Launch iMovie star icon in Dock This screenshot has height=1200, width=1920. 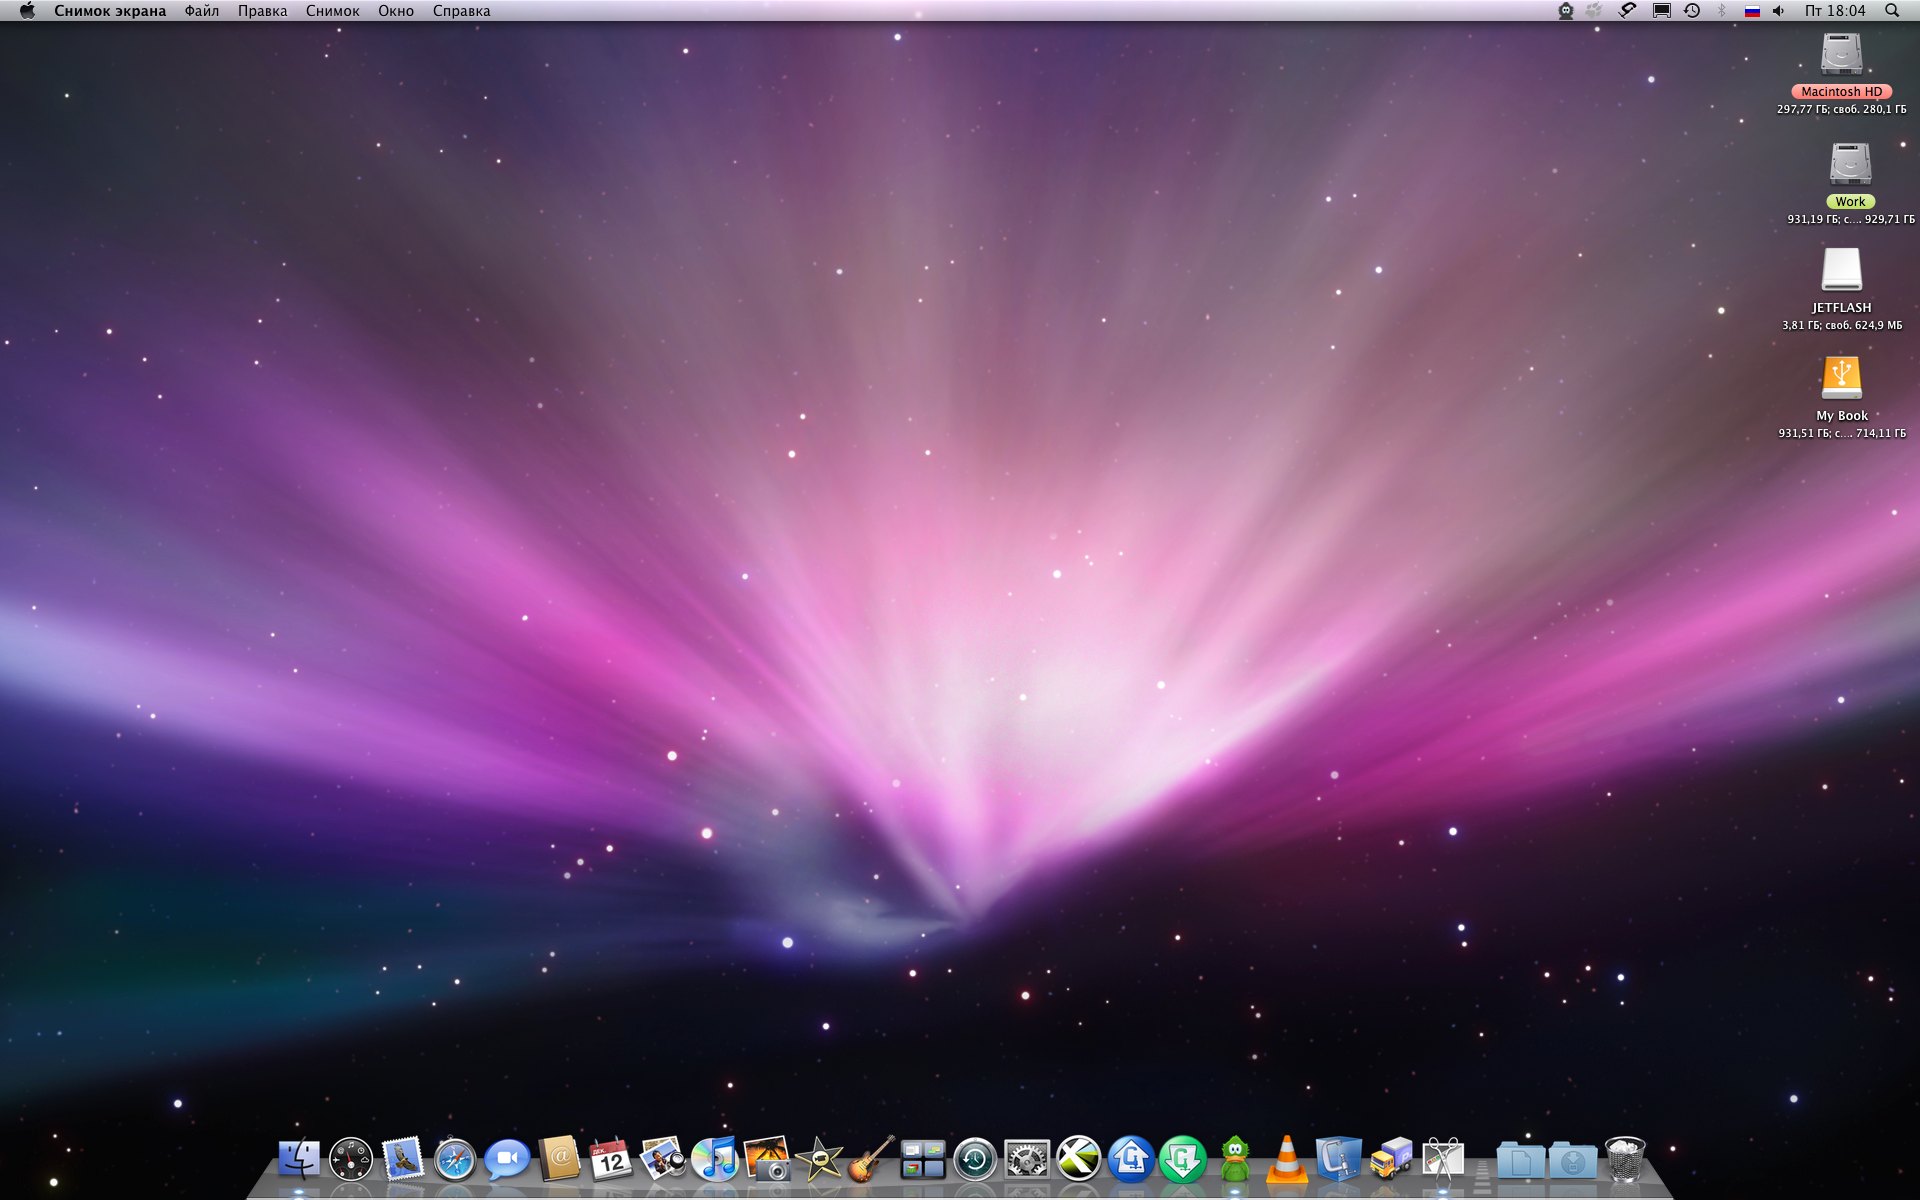(x=819, y=1160)
